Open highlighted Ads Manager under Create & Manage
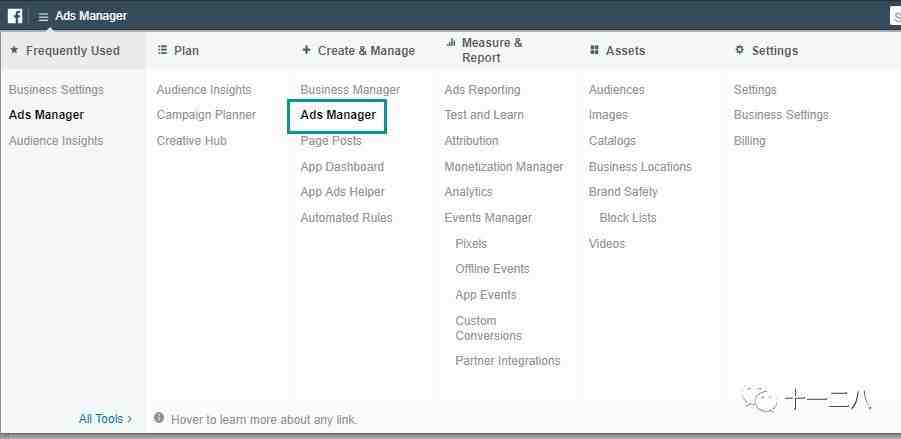This screenshot has width=901, height=439. coord(337,115)
